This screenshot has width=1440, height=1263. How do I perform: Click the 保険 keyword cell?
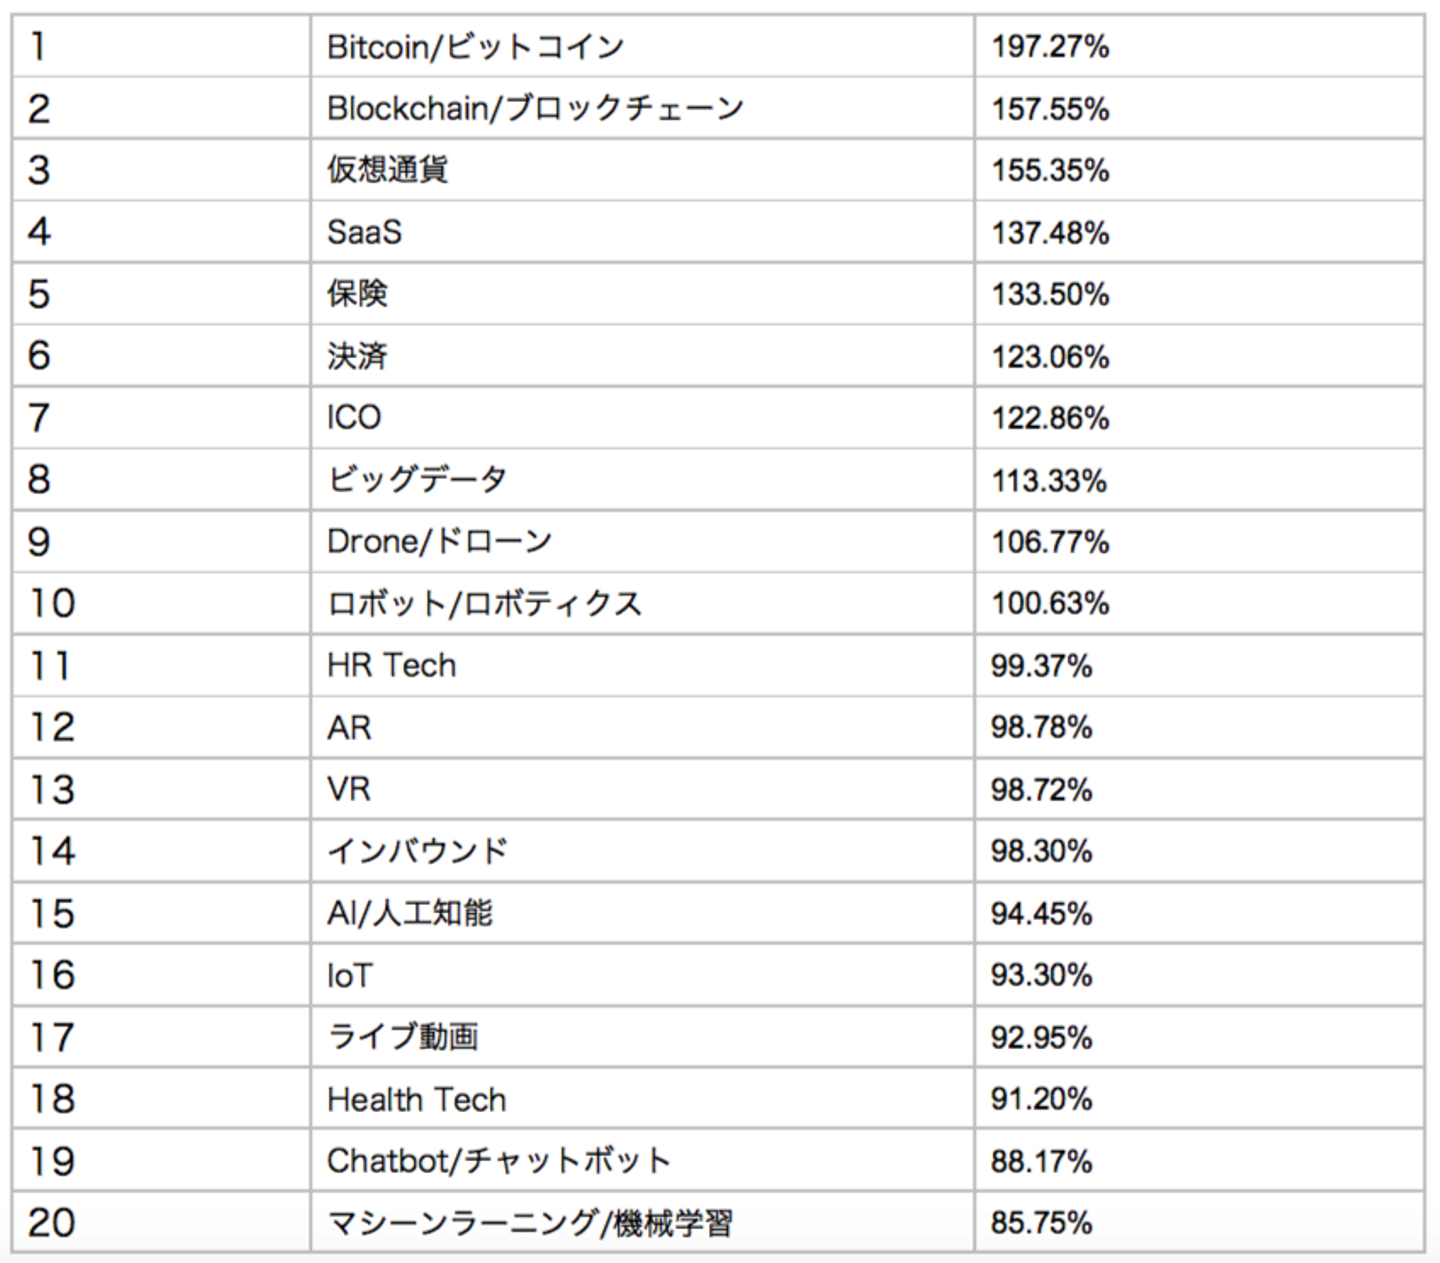358,294
